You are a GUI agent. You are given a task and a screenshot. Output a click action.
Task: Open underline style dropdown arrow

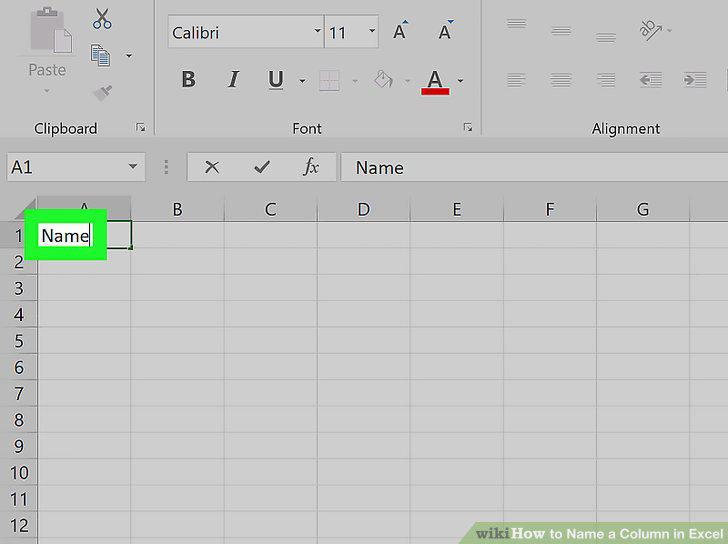point(302,81)
